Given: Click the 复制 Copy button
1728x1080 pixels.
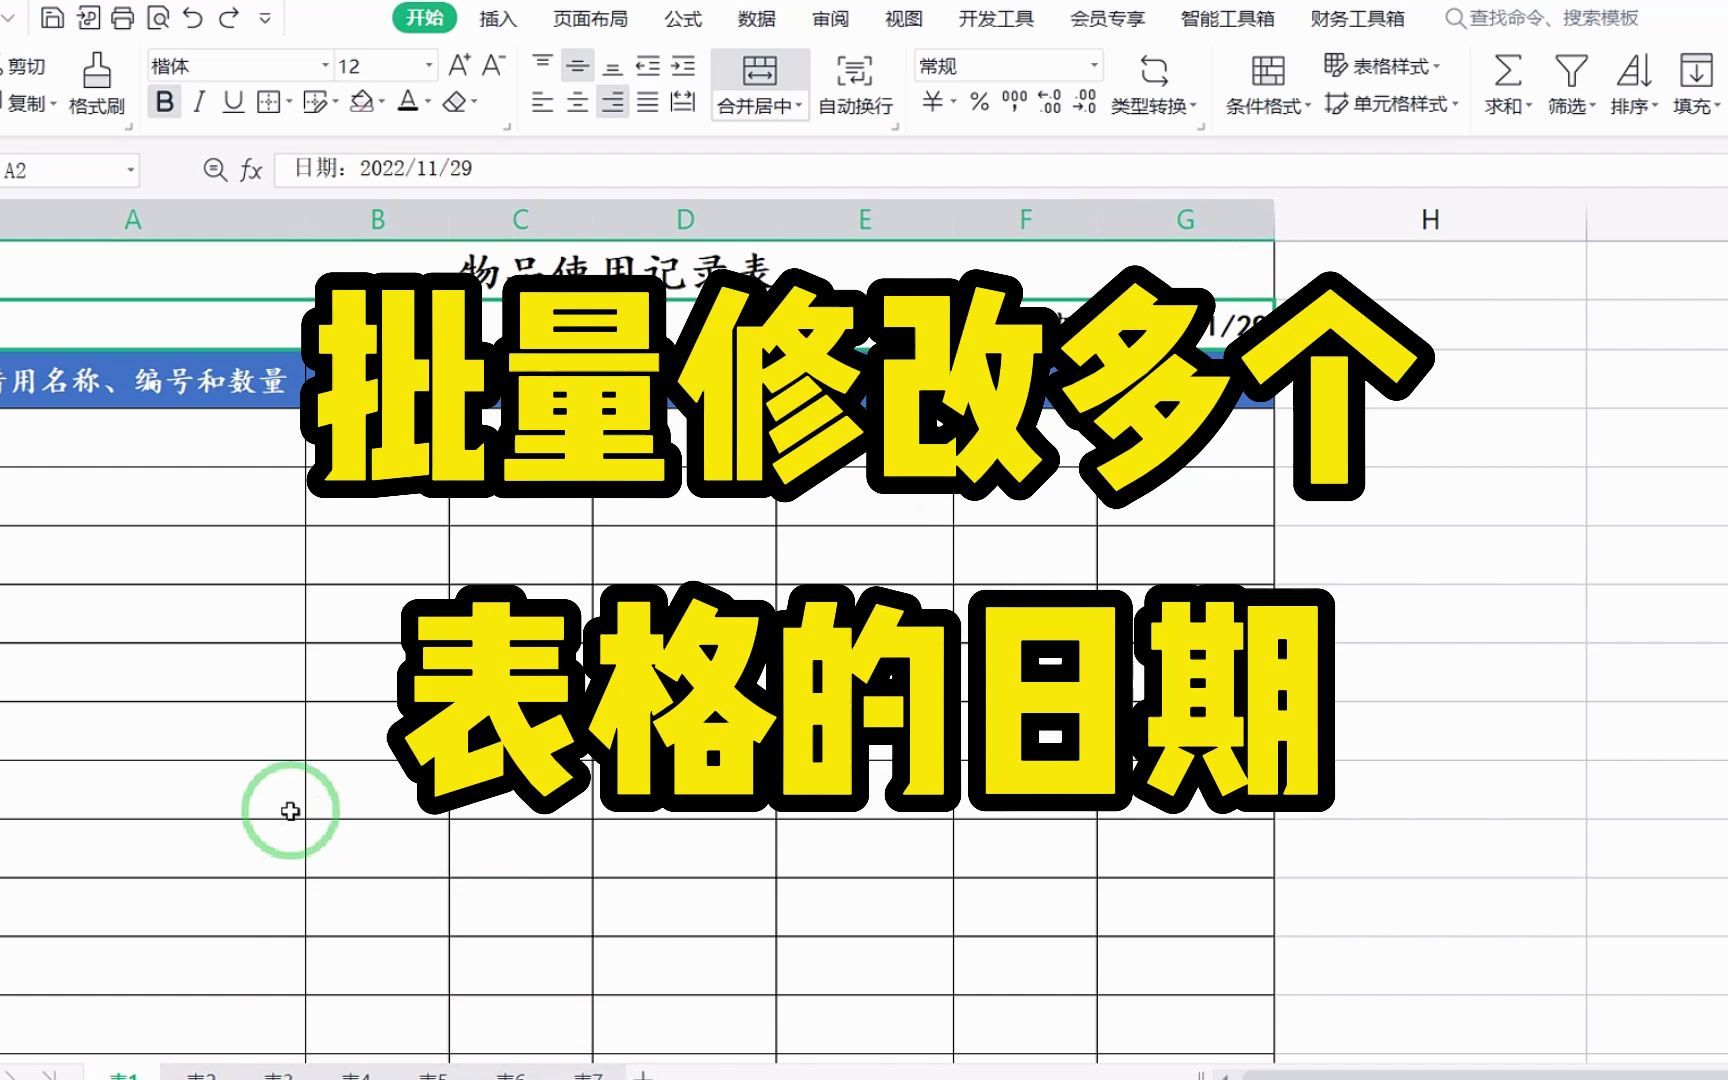Looking at the screenshot, I should 29,103.
